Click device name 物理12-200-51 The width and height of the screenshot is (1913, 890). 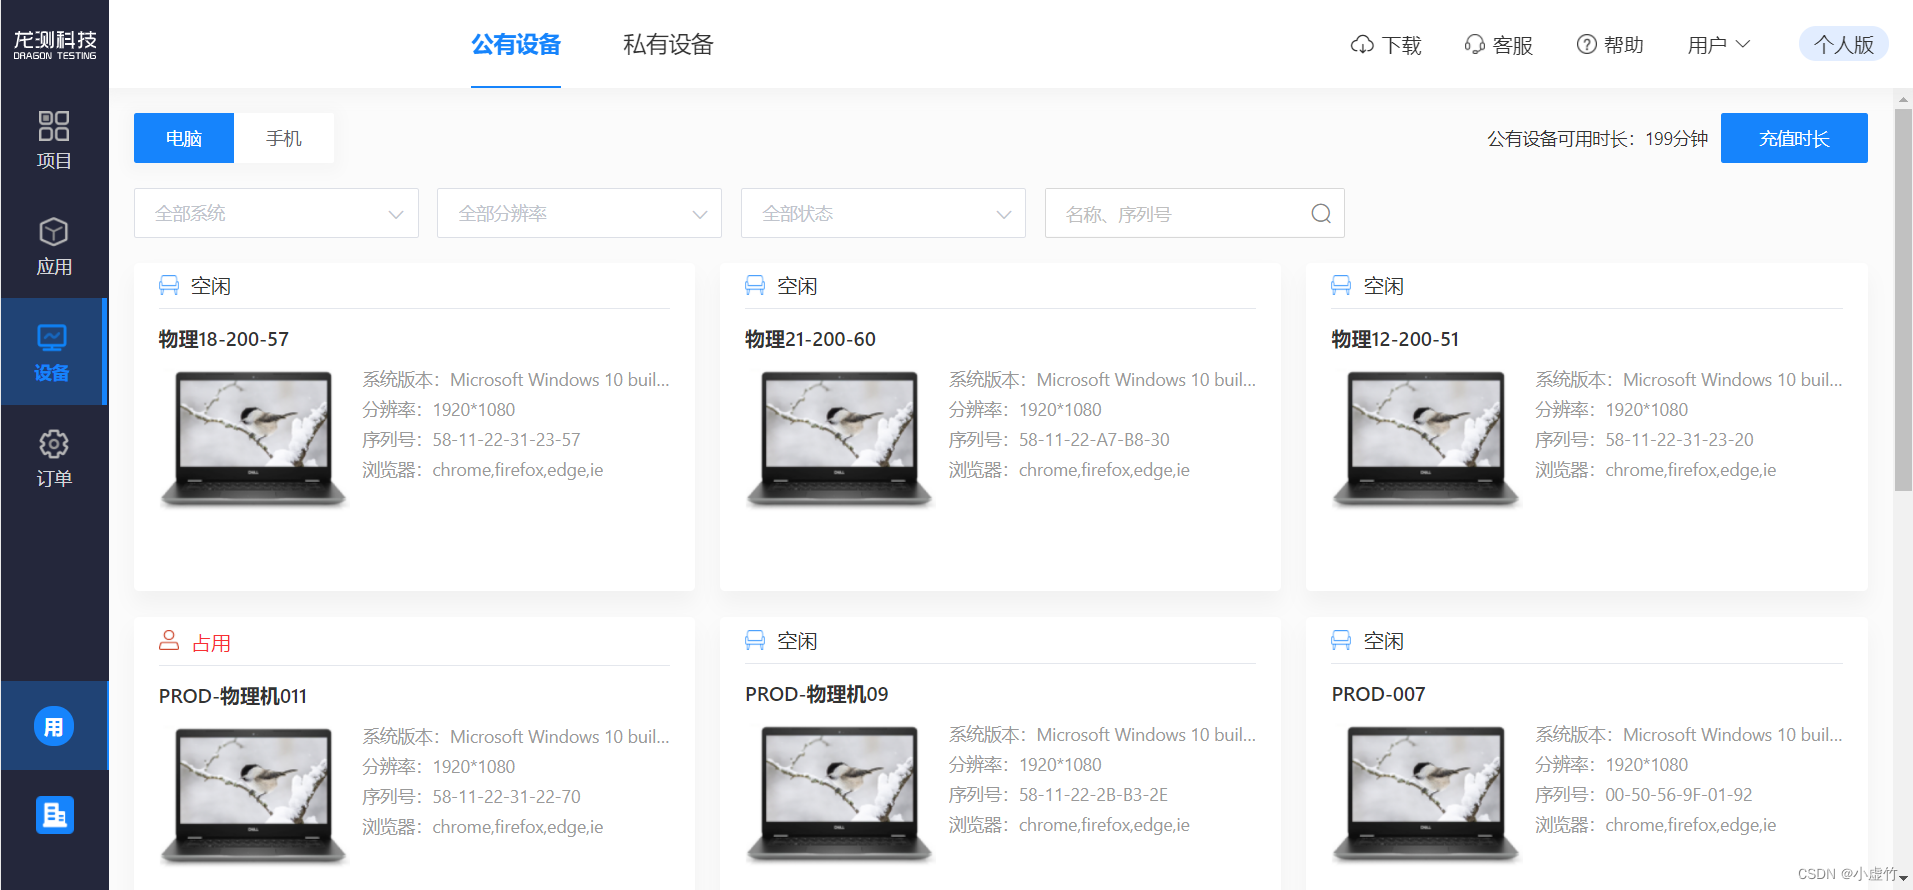[1395, 339]
